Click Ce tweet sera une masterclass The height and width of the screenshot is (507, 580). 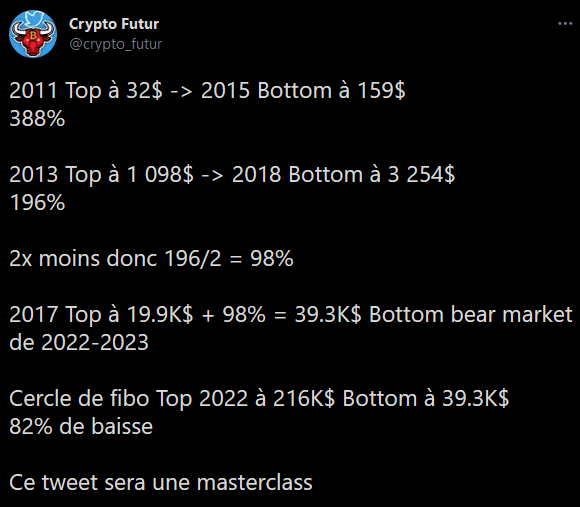click(x=161, y=483)
